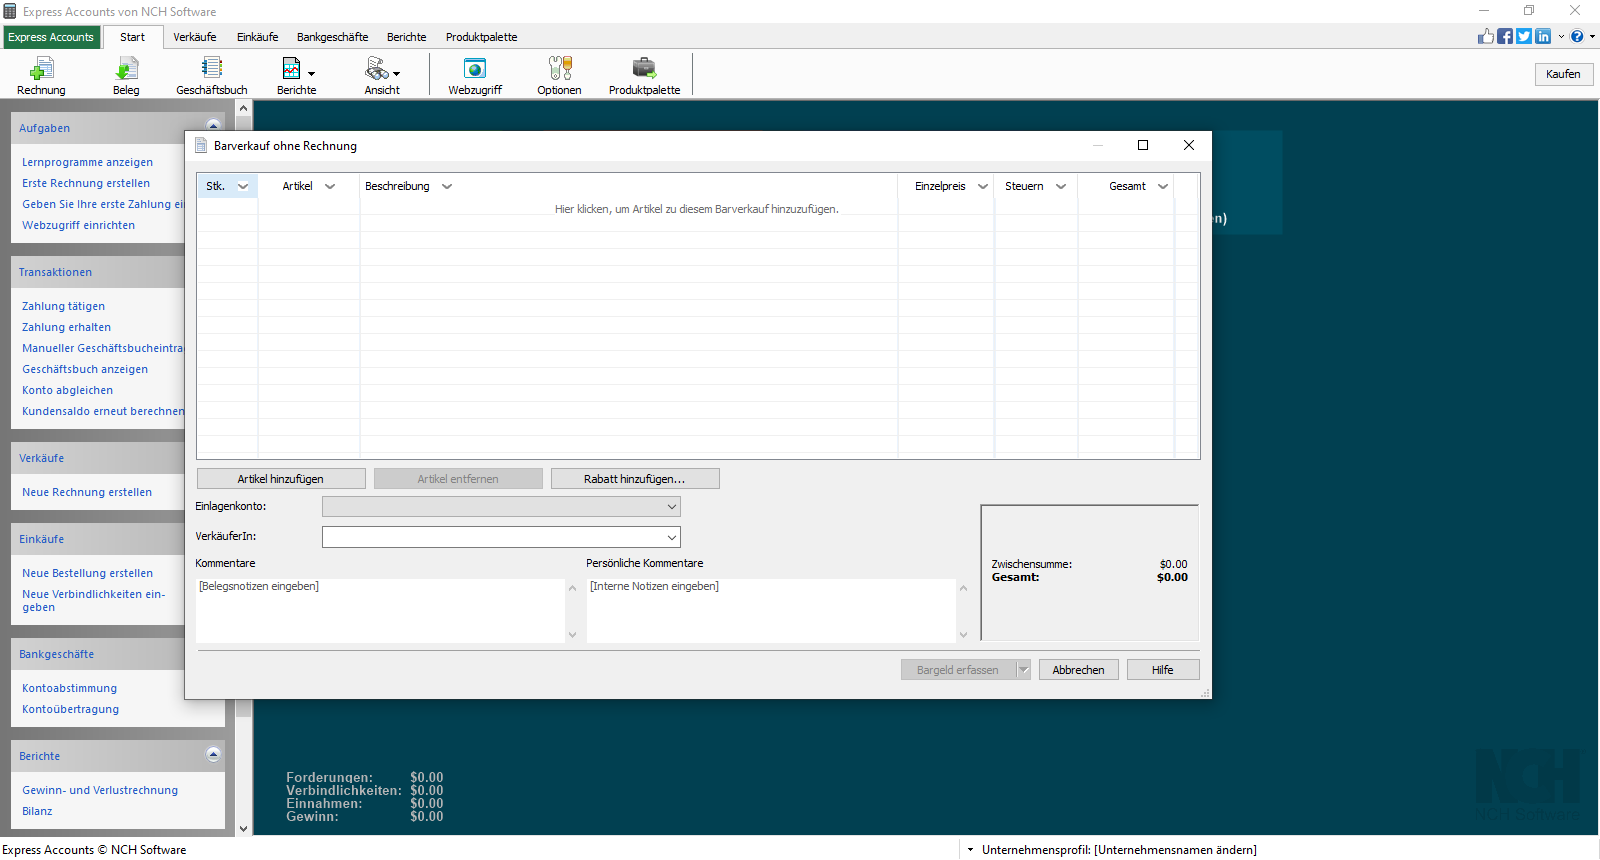Viewport: 1600px width, 860px height.
Task: Click the Abbrechen button
Action: tap(1079, 670)
